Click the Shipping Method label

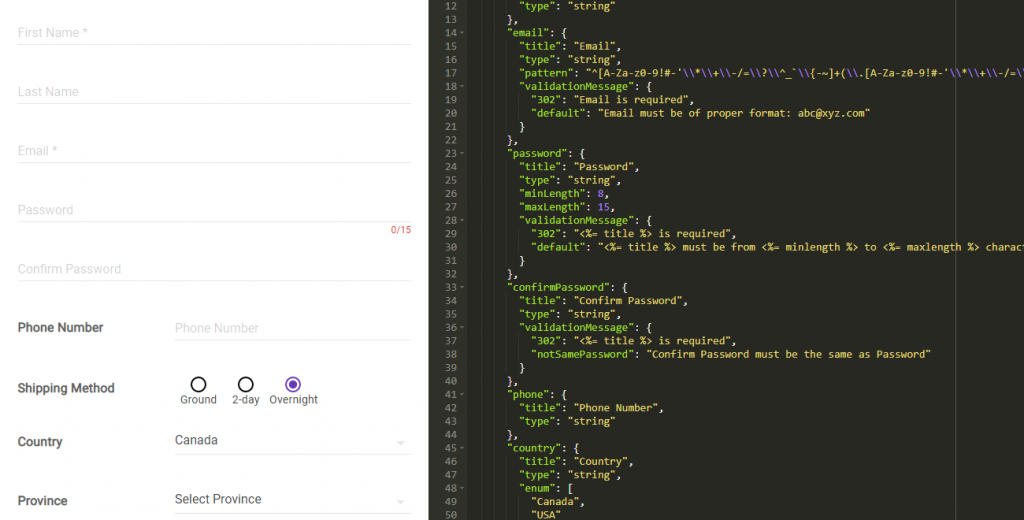tap(66, 388)
